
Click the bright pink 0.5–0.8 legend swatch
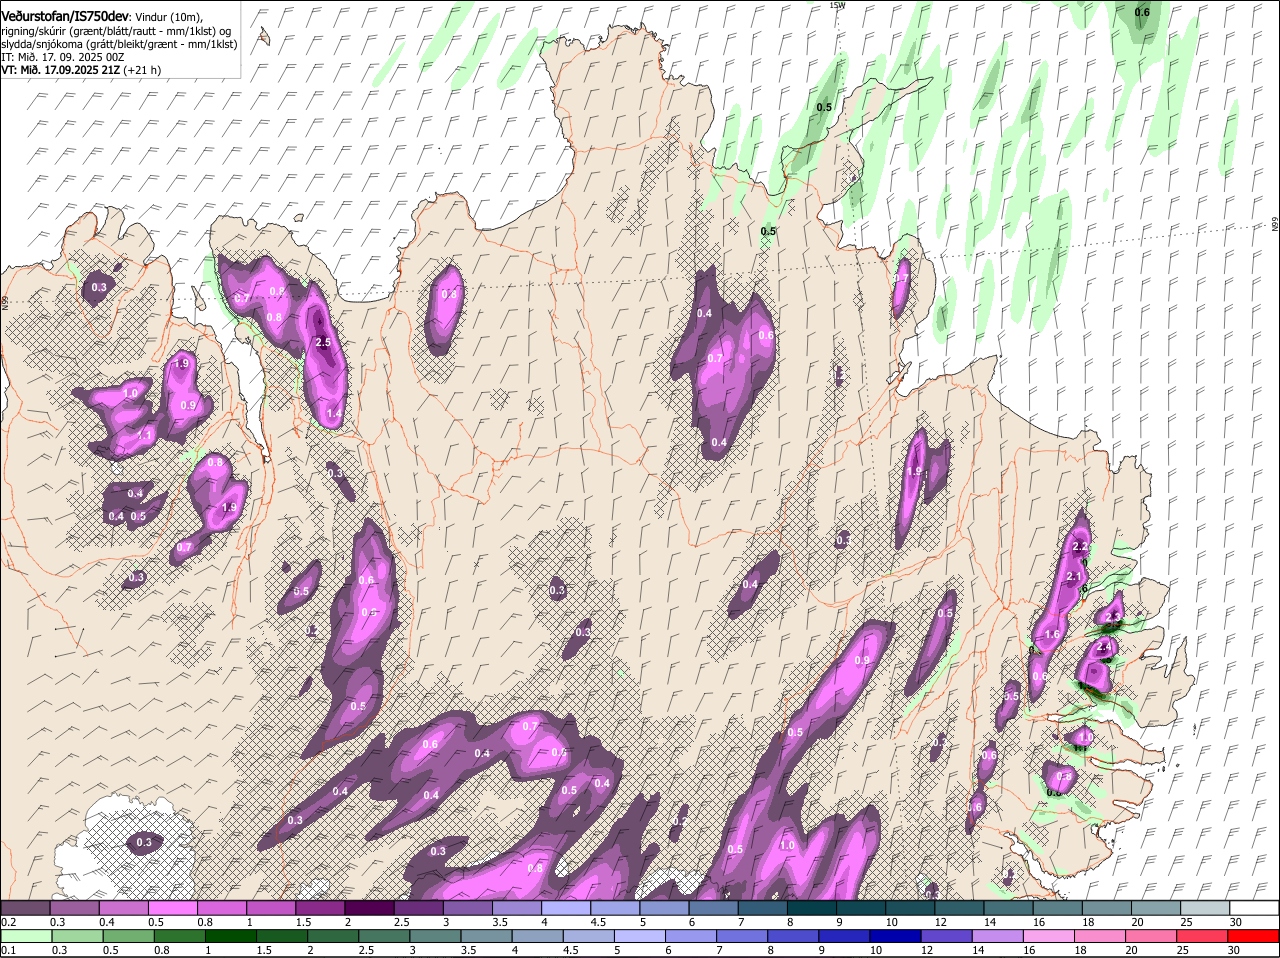tap(172, 908)
